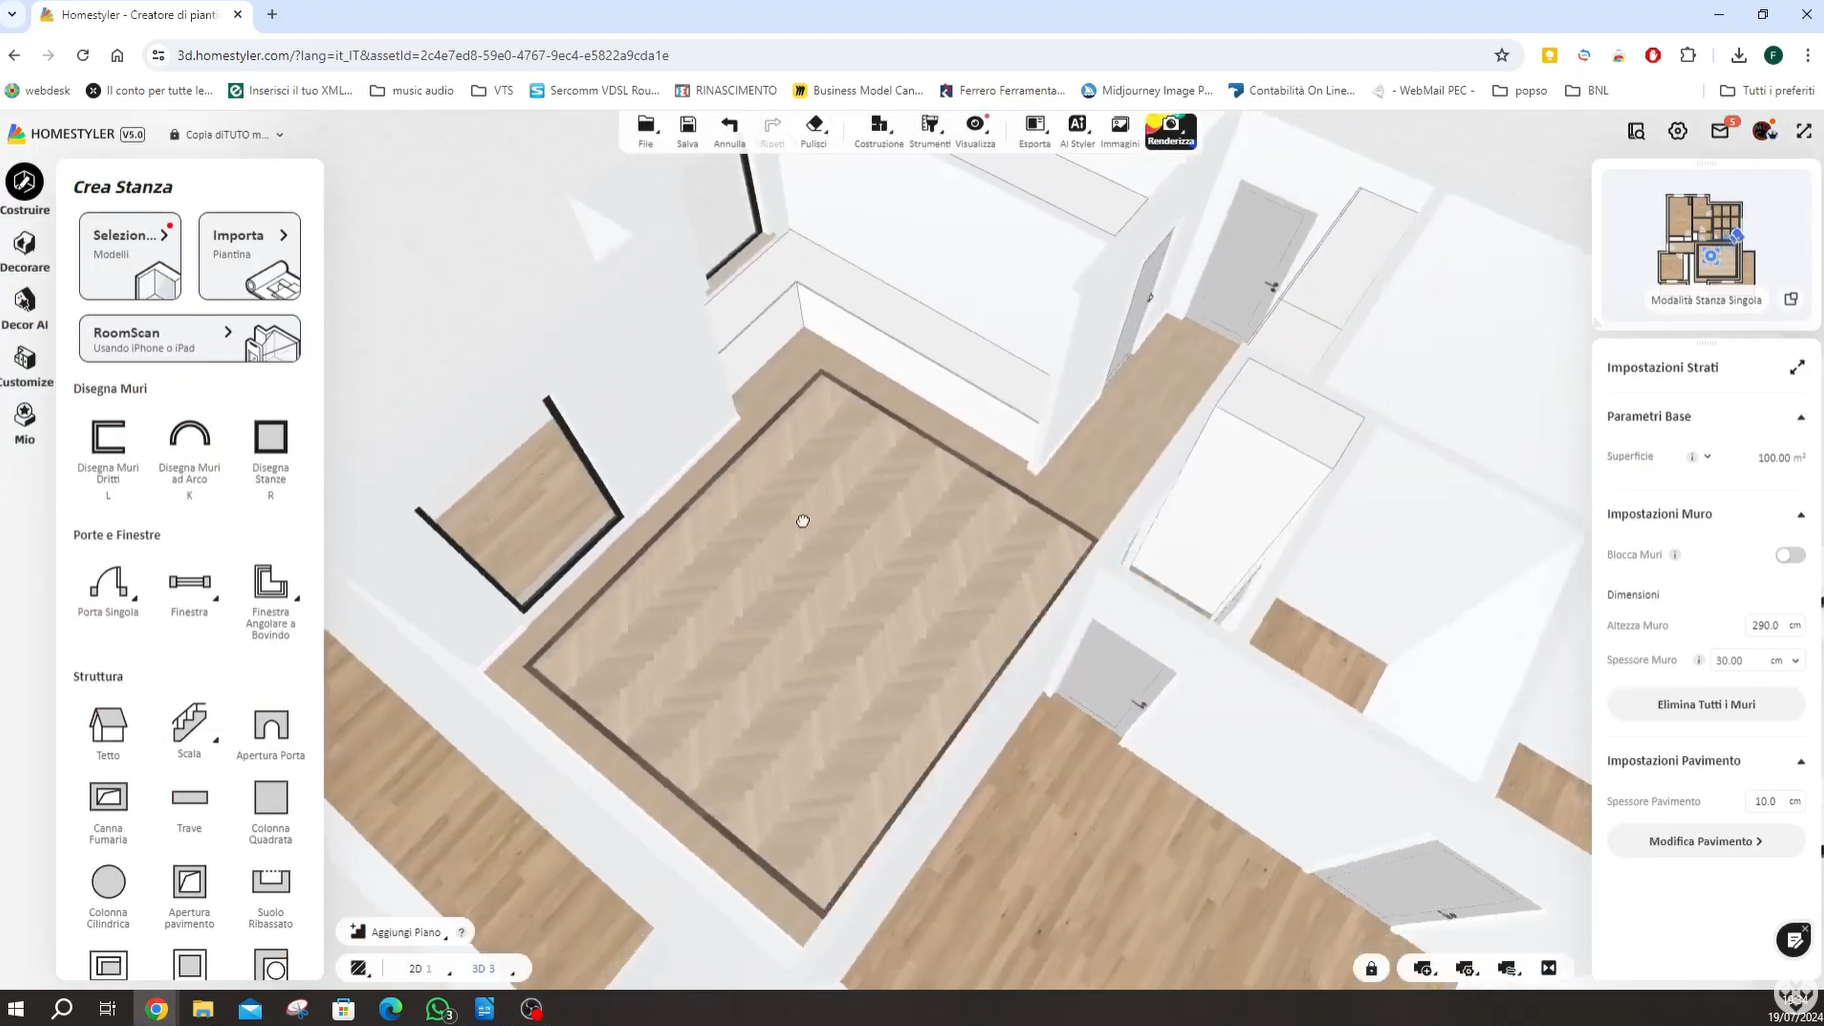Edit the Altezza Muro value field
The height and width of the screenshot is (1026, 1824).
pos(1765,626)
